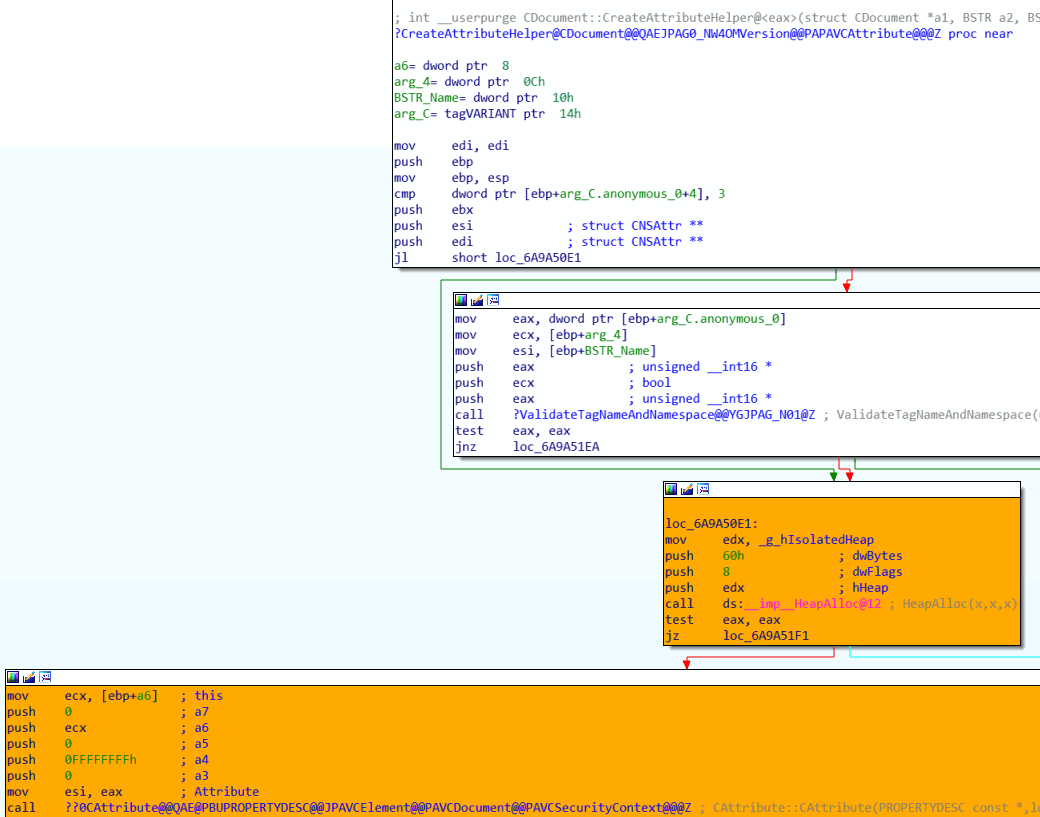Click the 60h dwBytes push operand
This screenshot has height=817, width=1040.
click(734, 556)
